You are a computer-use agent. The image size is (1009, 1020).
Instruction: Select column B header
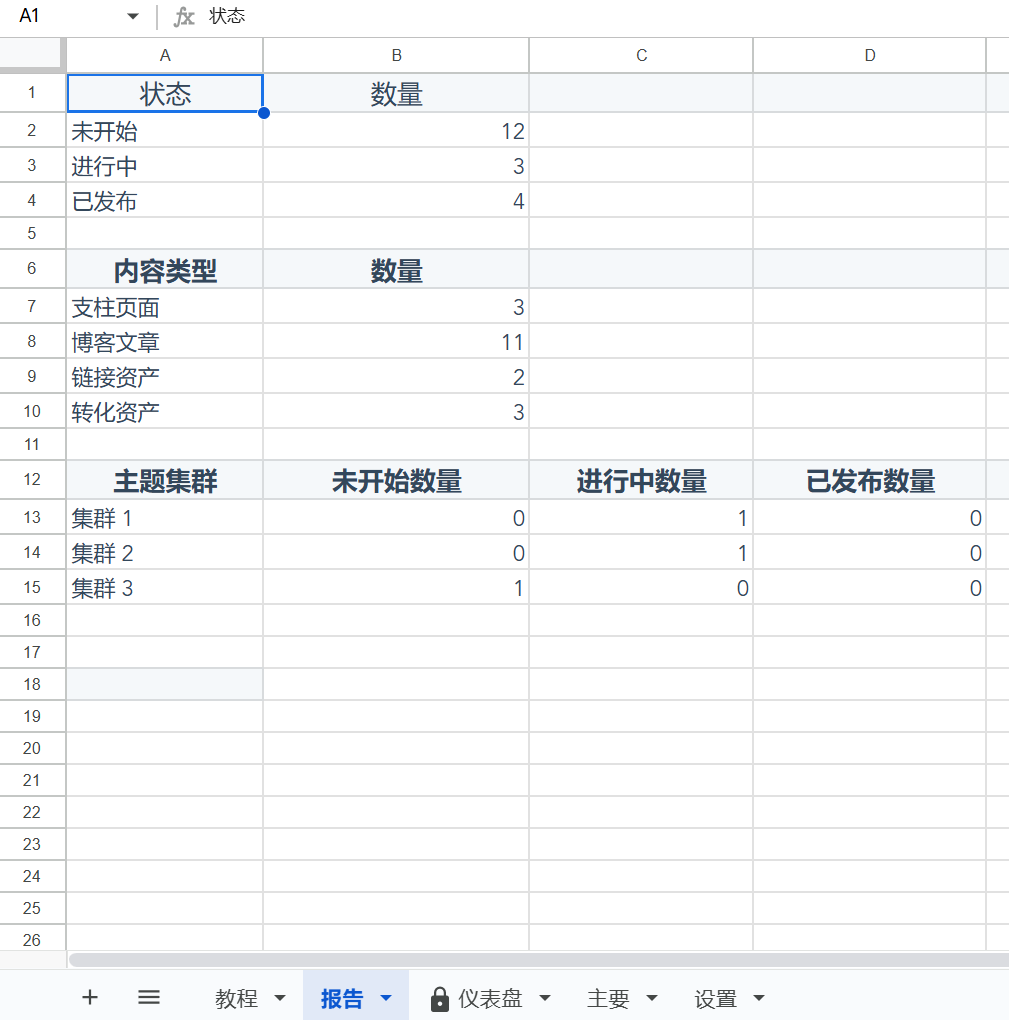[396, 55]
